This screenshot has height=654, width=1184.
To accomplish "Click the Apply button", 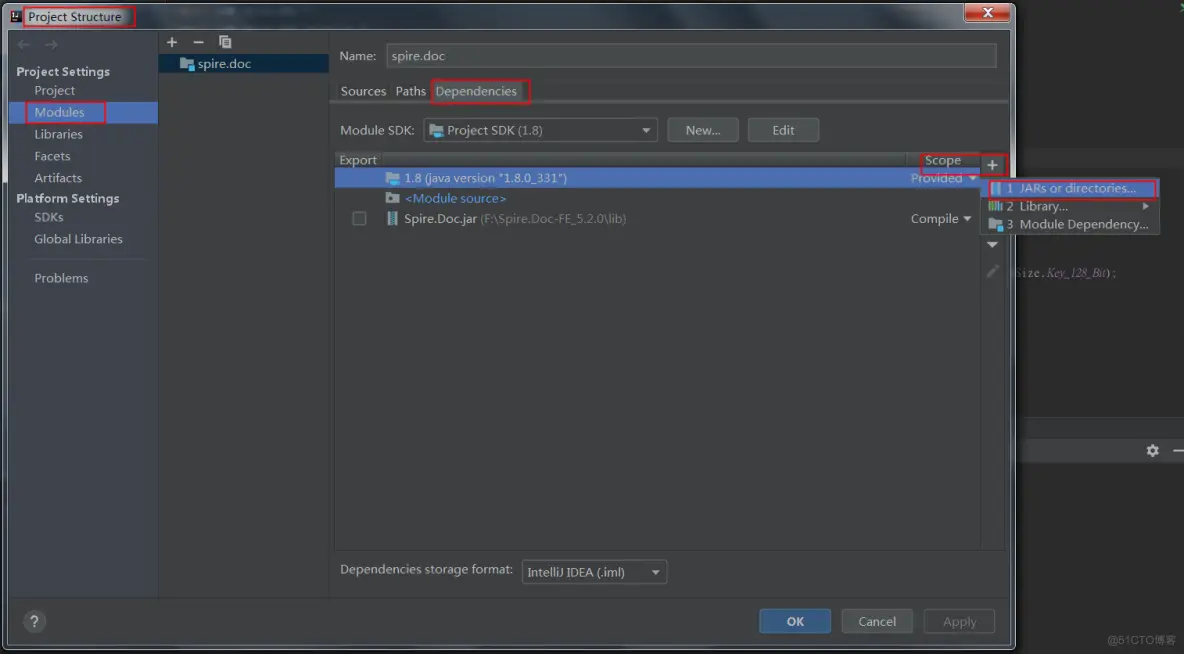I will click(959, 622).
